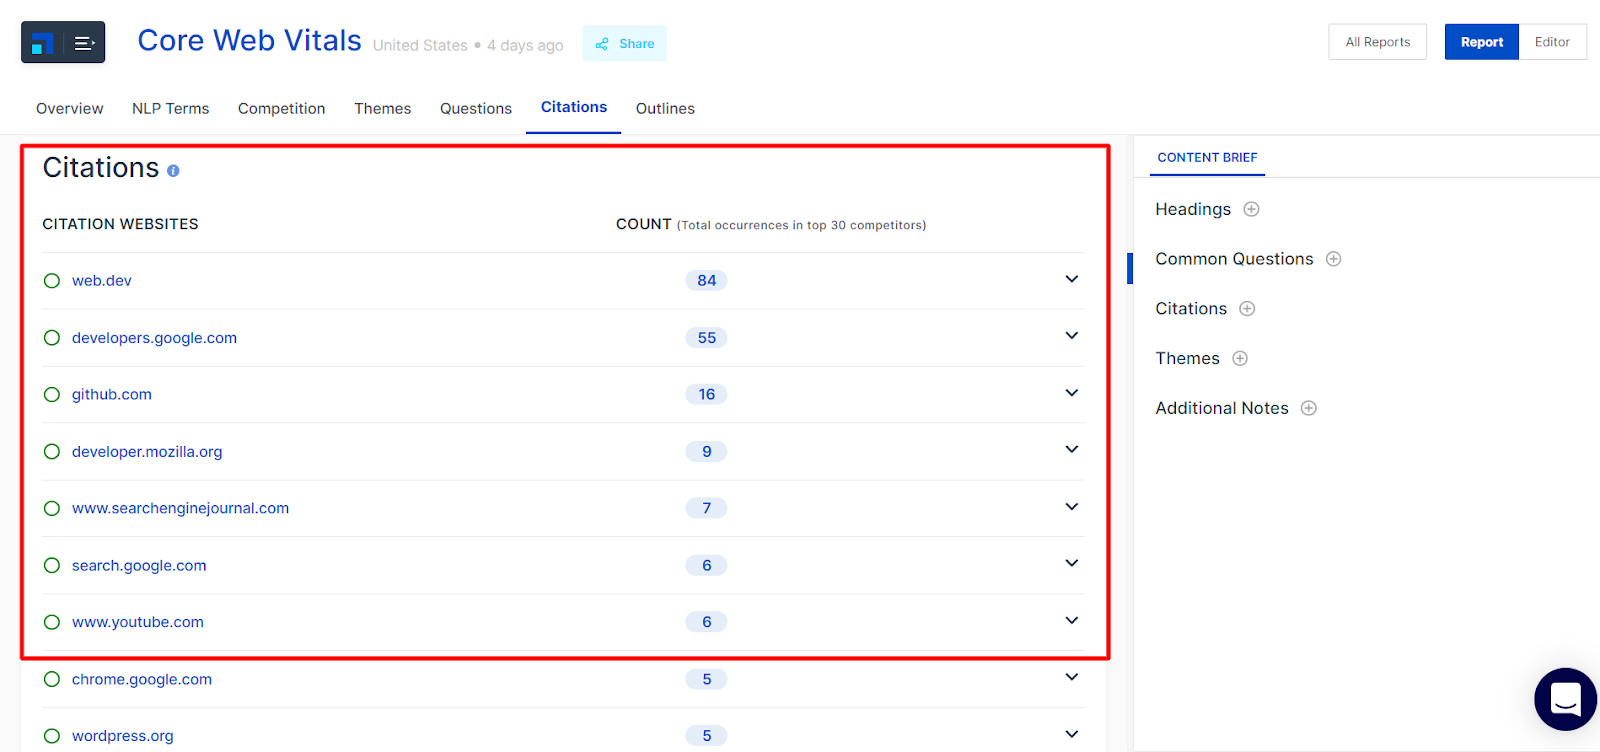This screenshot has height=752, width=1600.
Task: Switch to the Questions tab
Action: tap(476, 108)
